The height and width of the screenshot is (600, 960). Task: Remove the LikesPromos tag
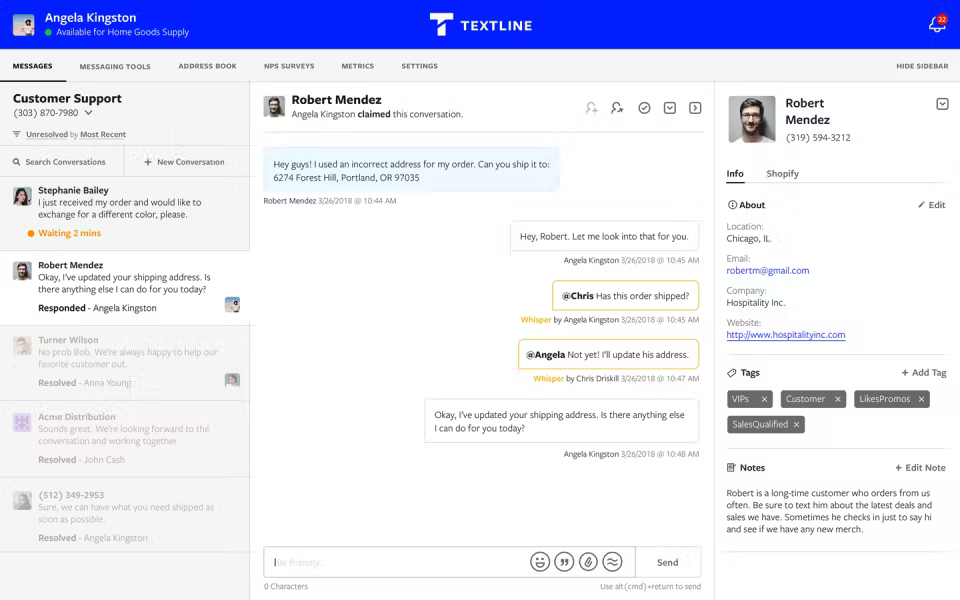coord(922,398)
